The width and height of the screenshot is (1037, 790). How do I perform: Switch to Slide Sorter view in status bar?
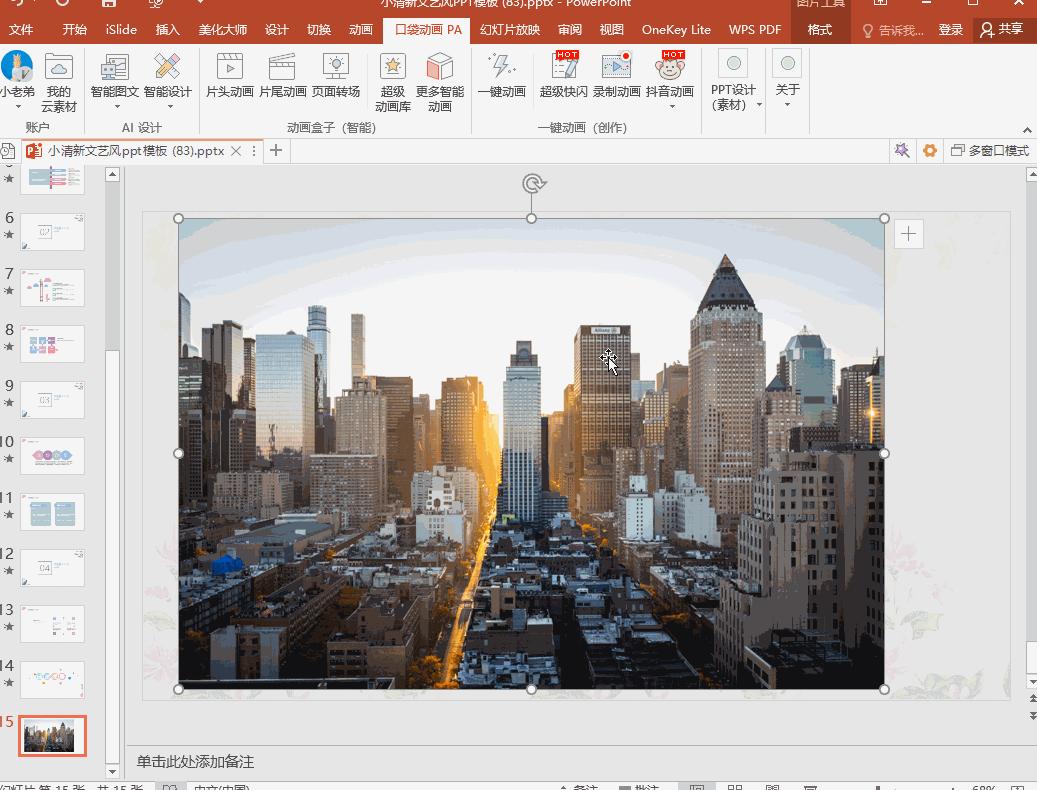pyautogui.click(x=735, y=785)
